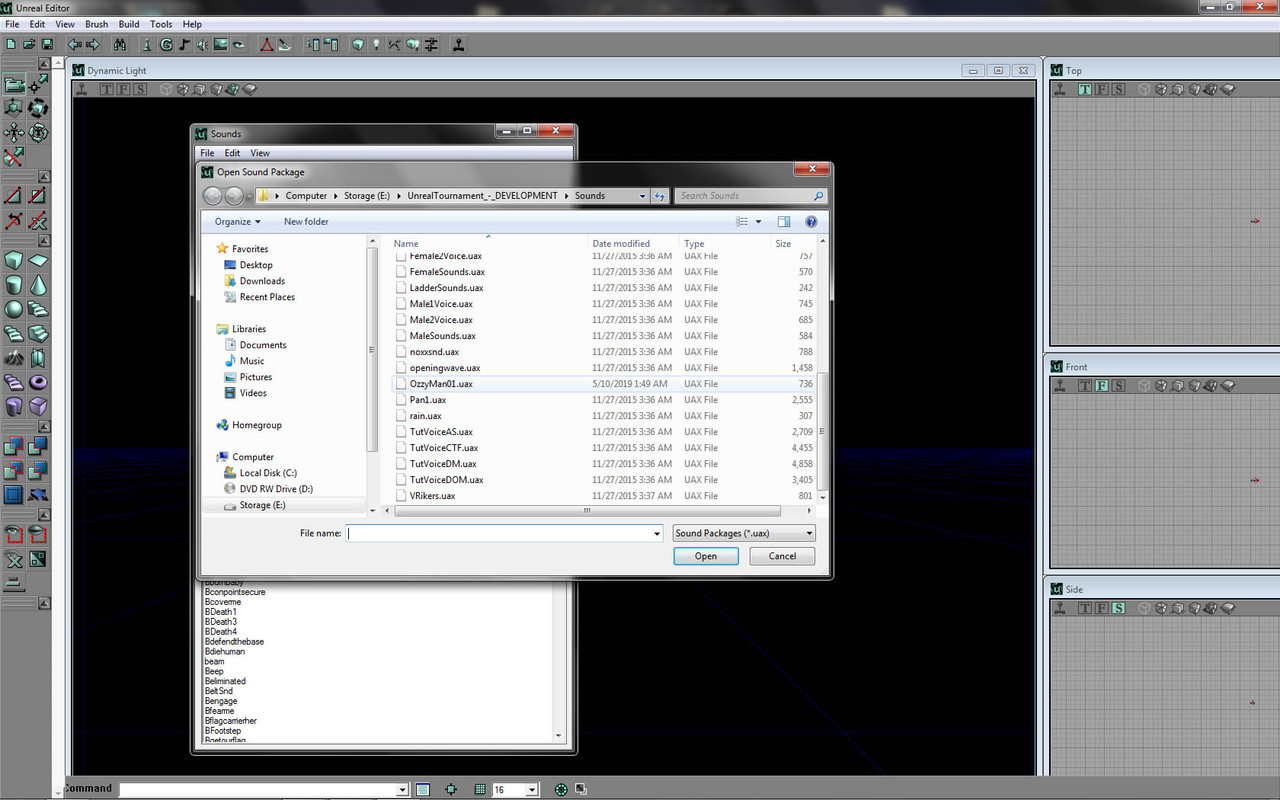
Task: Open the Sound browser speaker icon
Action: coord(202,45)
